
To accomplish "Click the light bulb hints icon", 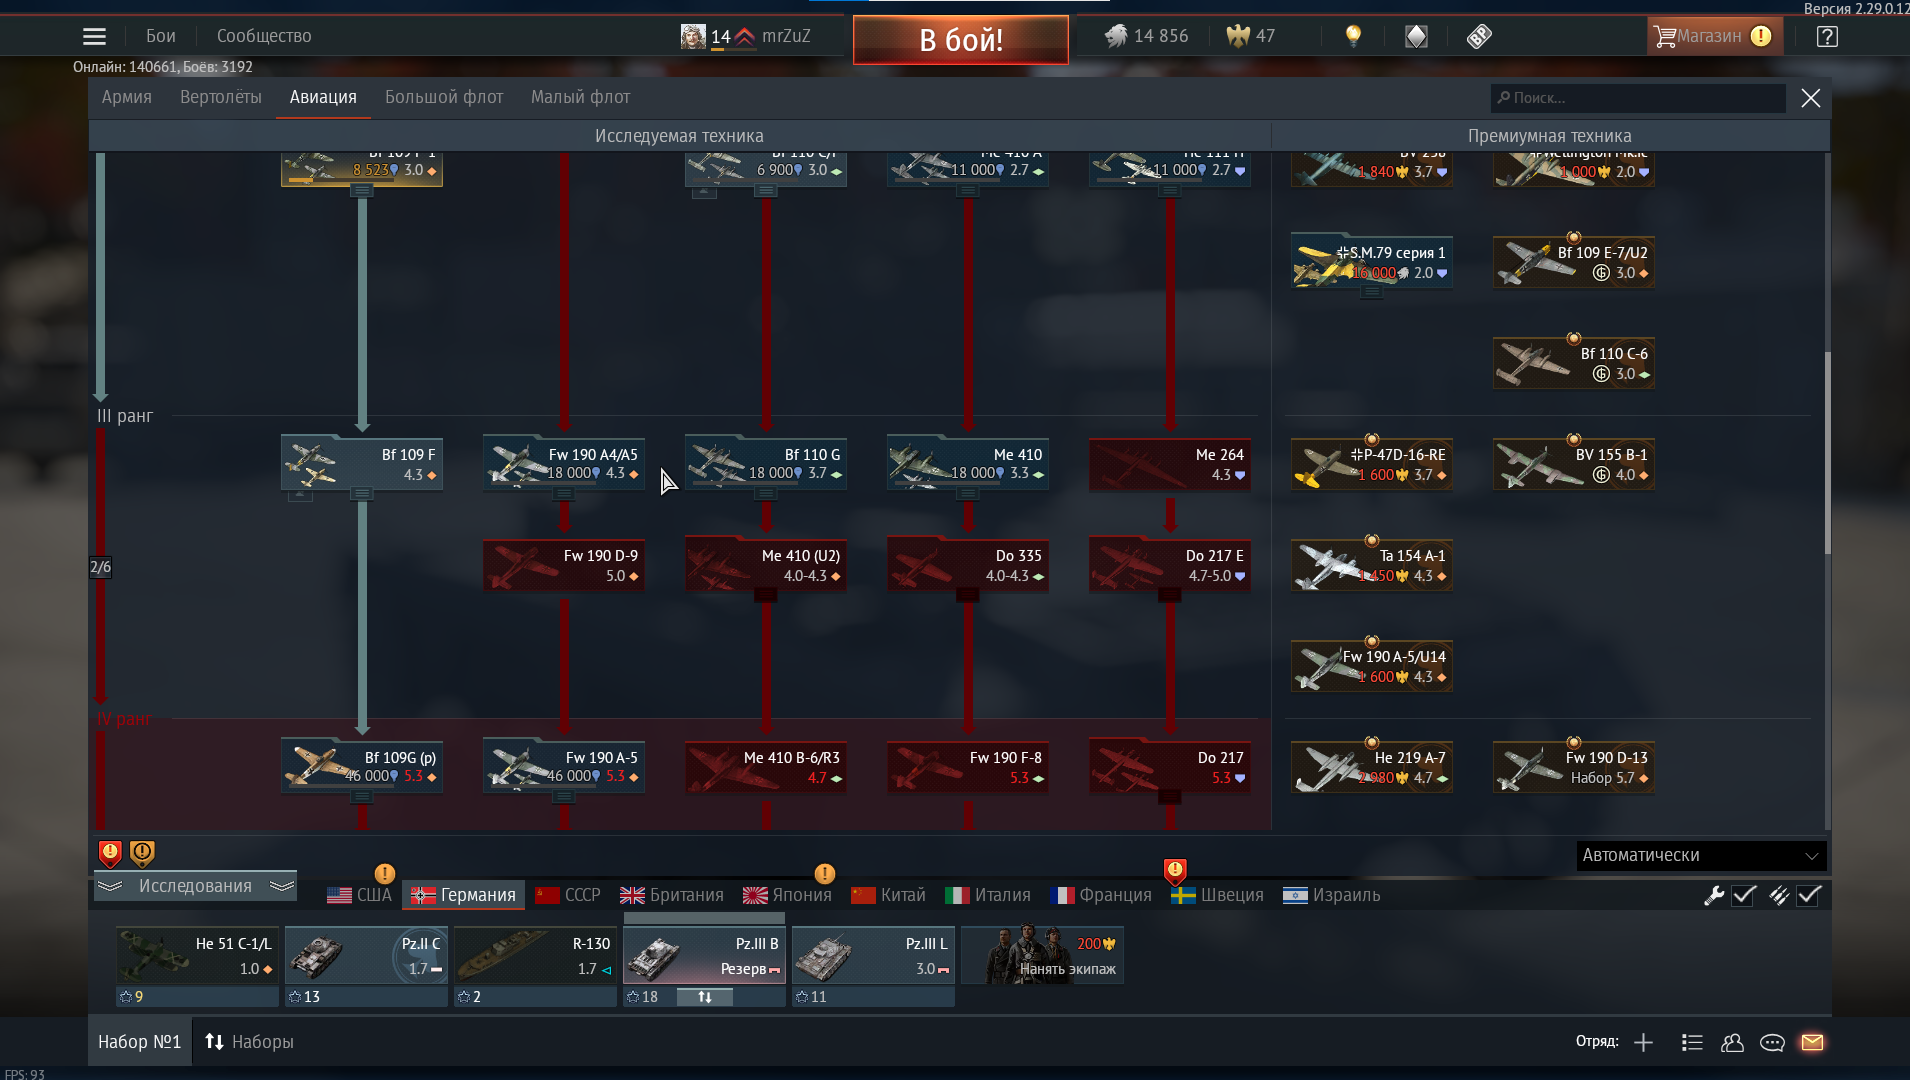I will 1353,36.
